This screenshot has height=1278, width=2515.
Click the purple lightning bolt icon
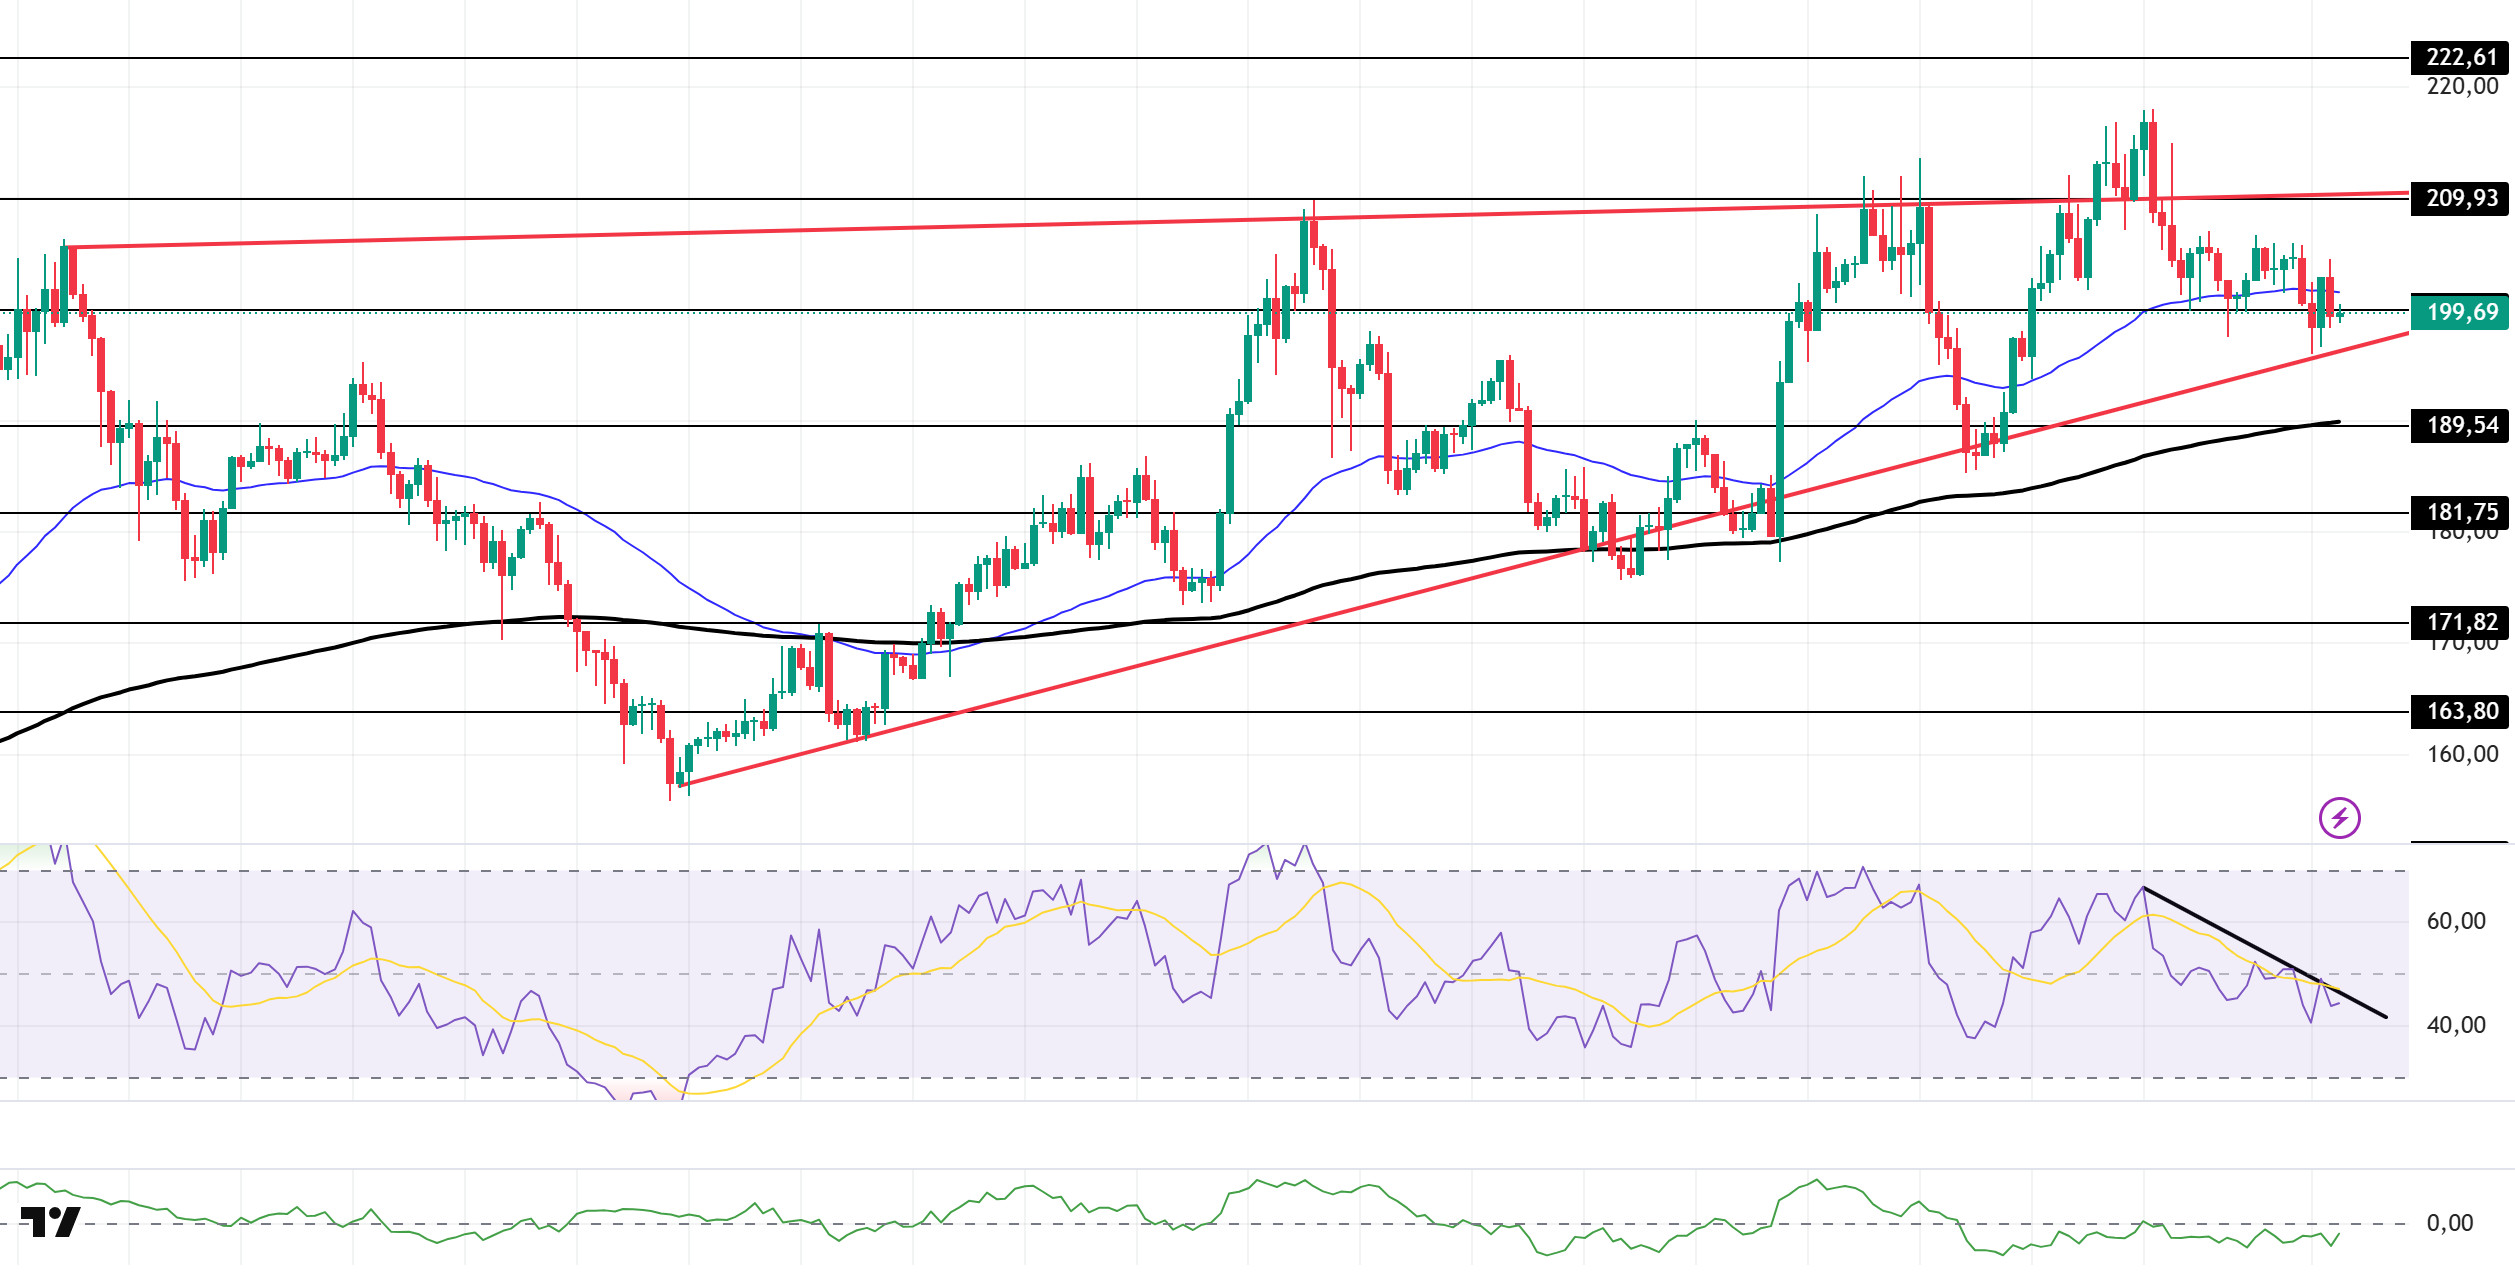click(2340, 818)
